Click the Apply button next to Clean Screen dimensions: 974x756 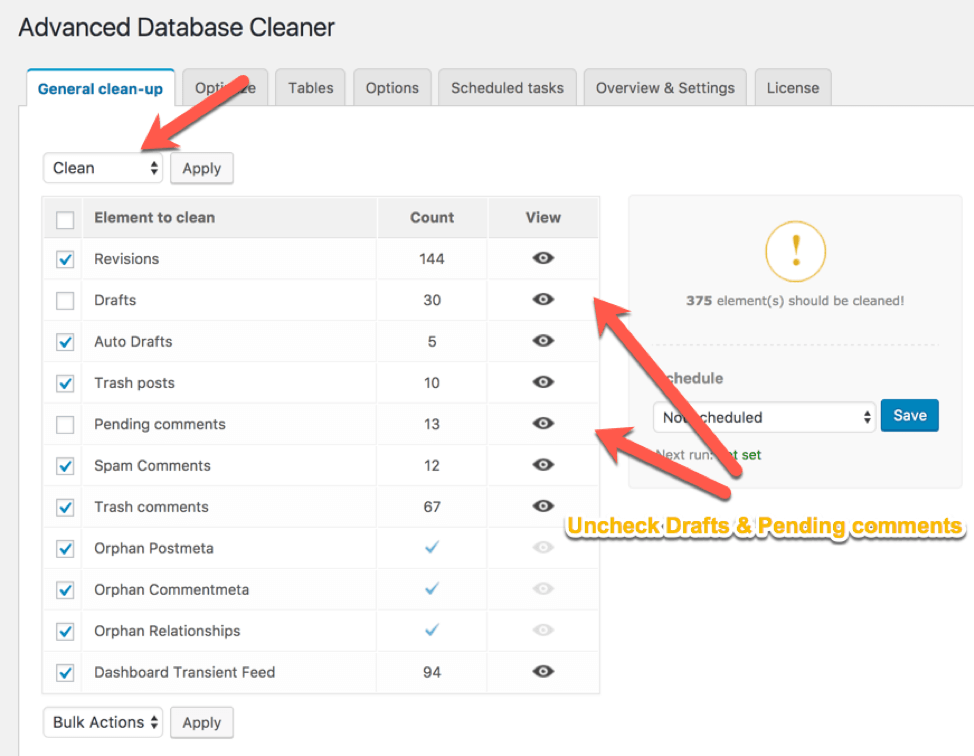point(201,168)
